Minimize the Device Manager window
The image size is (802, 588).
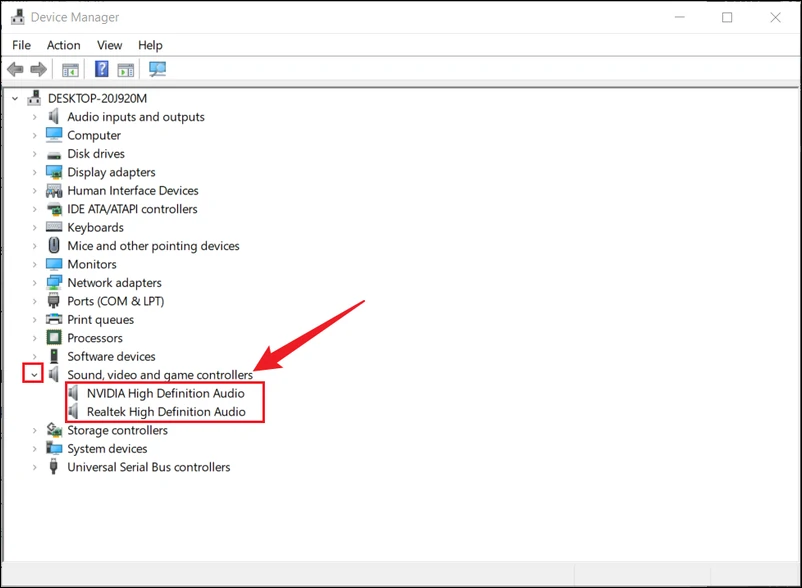680,17
